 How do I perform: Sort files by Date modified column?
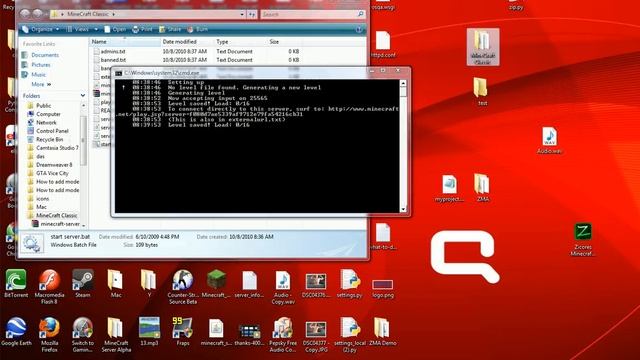187,42
